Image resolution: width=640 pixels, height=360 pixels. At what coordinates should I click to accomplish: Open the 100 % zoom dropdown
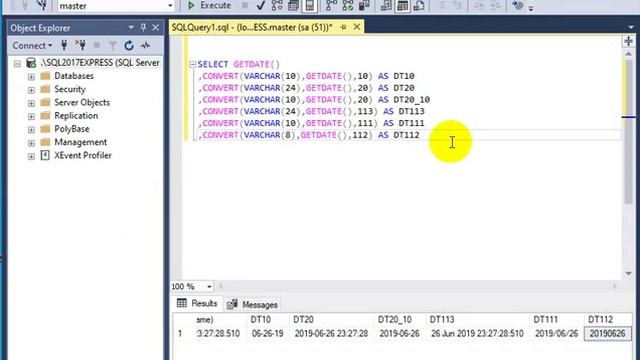coord(209,287)
